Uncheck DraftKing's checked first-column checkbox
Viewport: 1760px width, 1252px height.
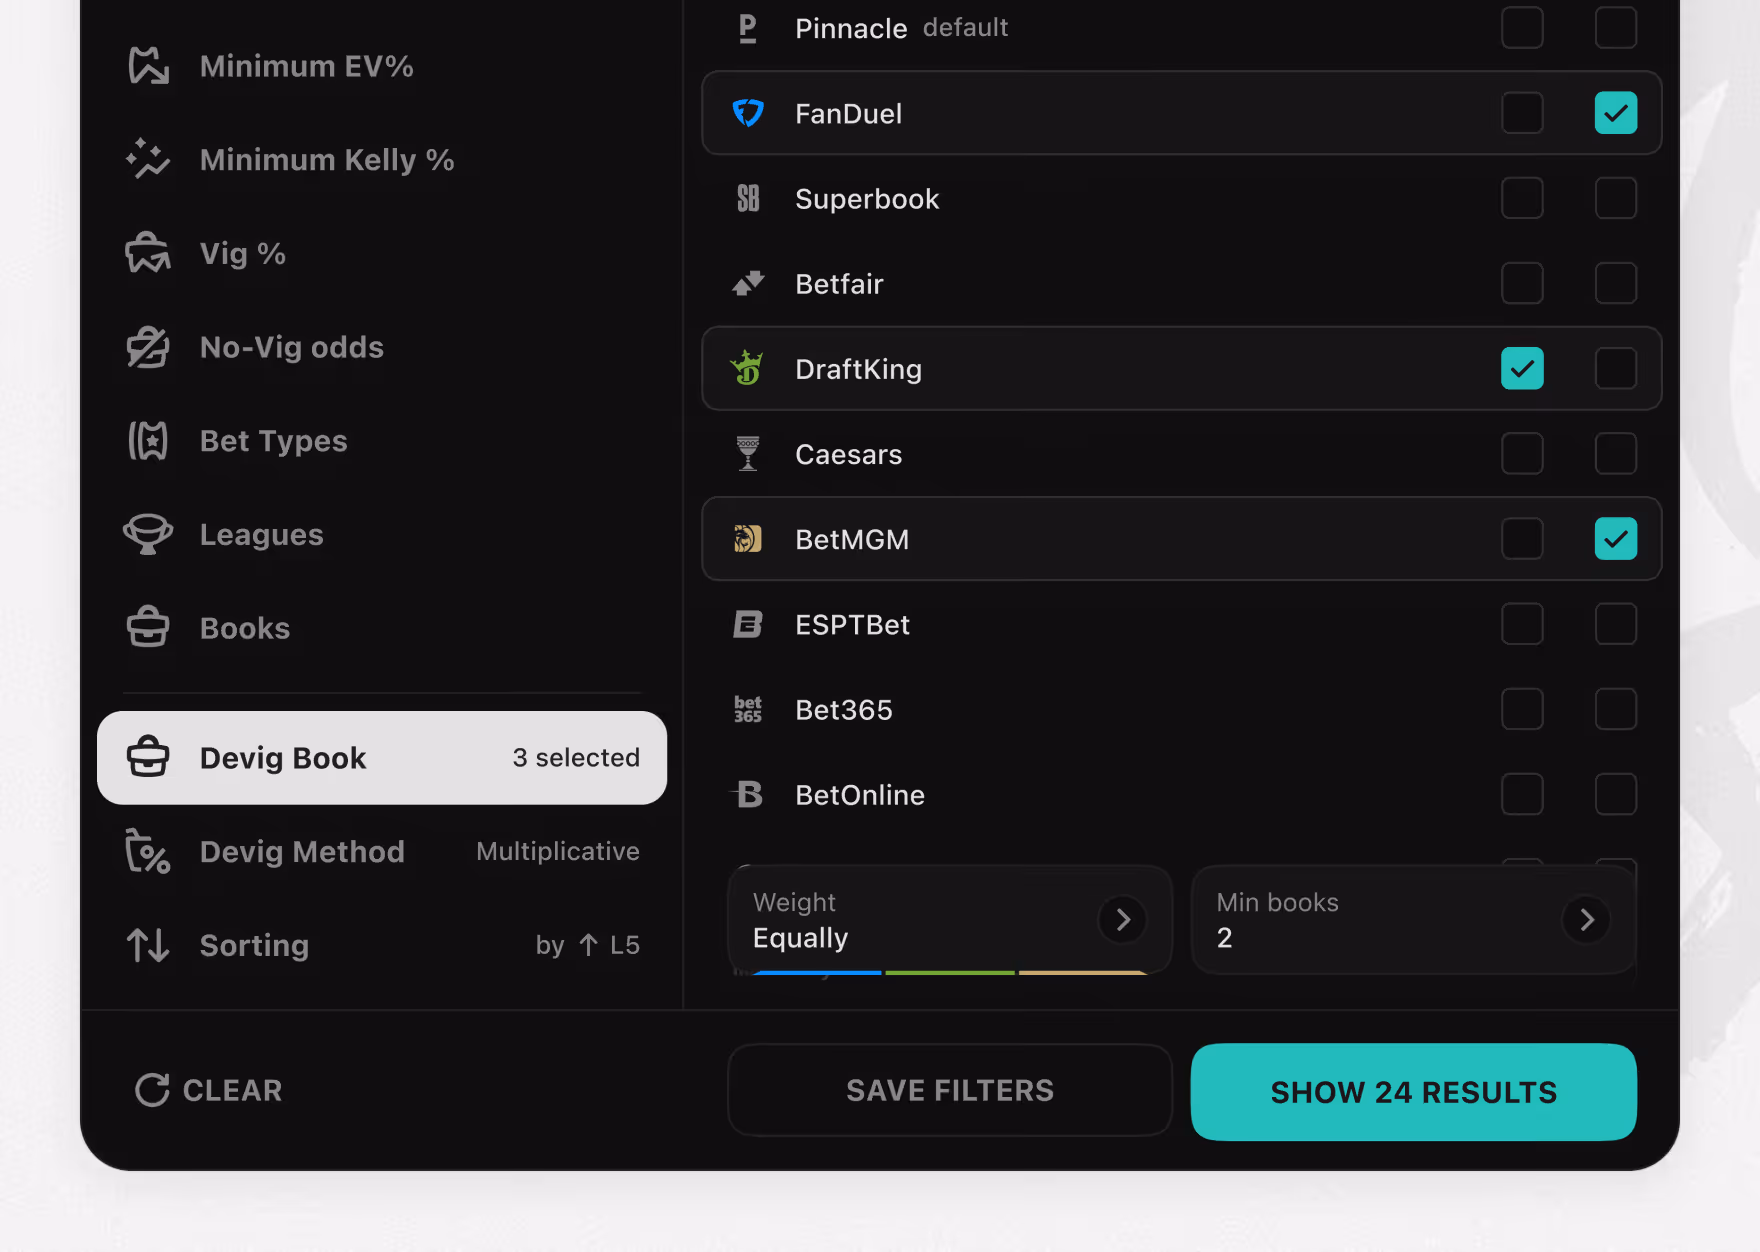[1522, 368]
